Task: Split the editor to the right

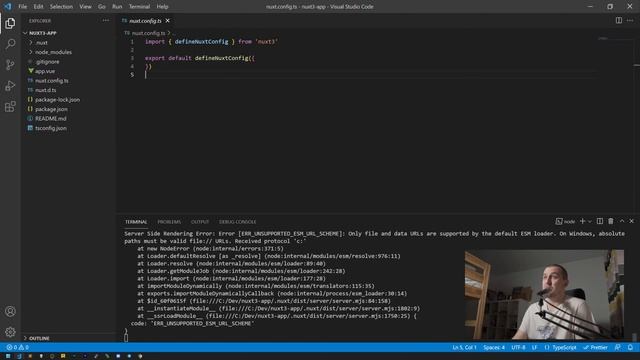Action: coord(619,20)
